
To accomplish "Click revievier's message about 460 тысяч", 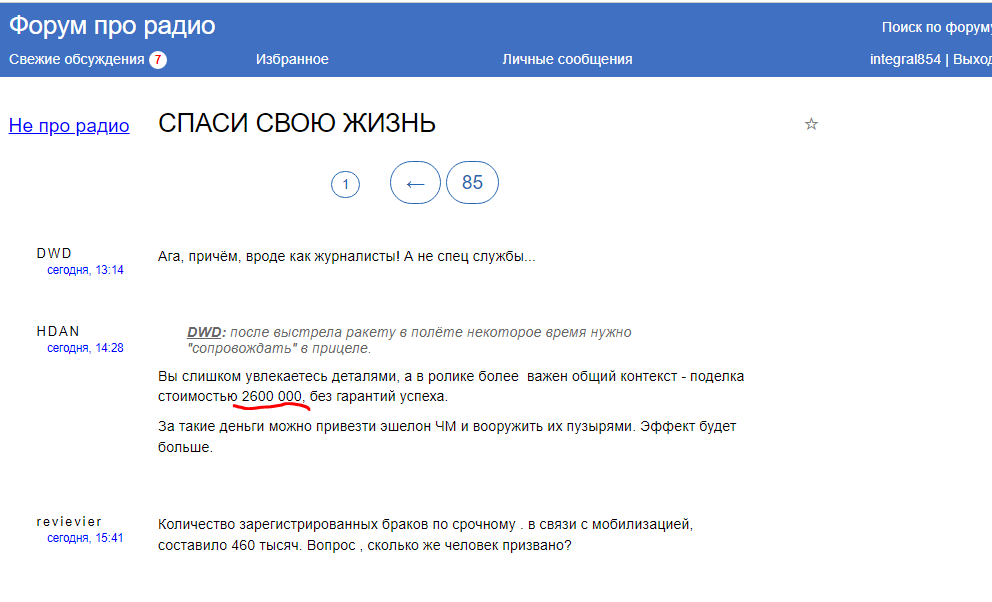I will (426, 535).
